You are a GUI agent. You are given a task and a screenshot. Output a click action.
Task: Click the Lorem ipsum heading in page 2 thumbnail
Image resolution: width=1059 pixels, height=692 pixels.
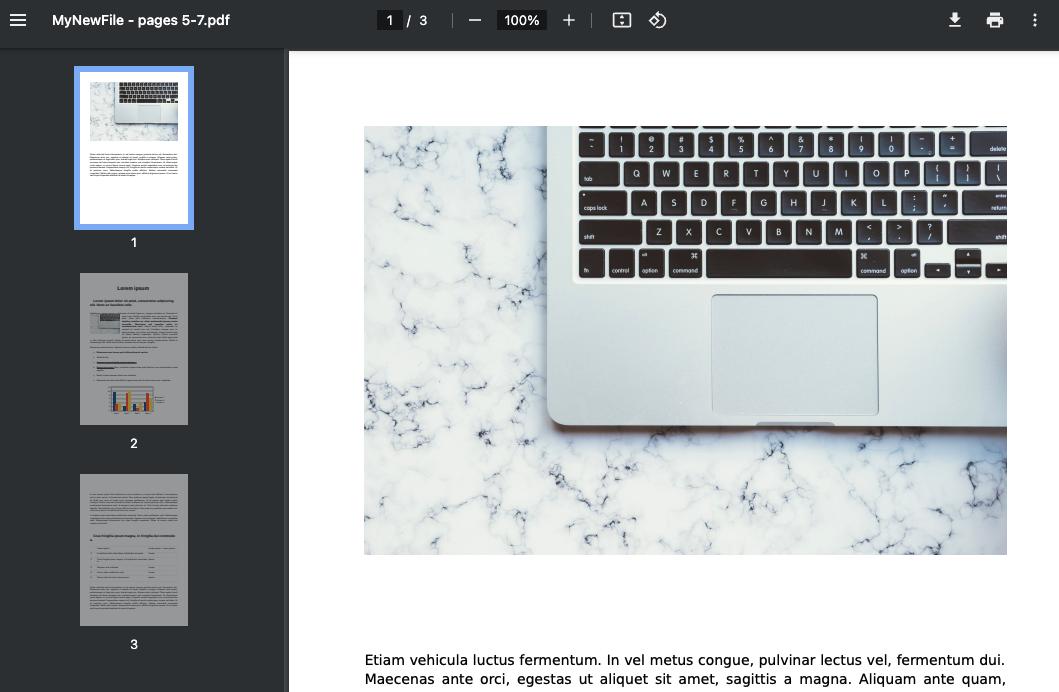(133, 287)
